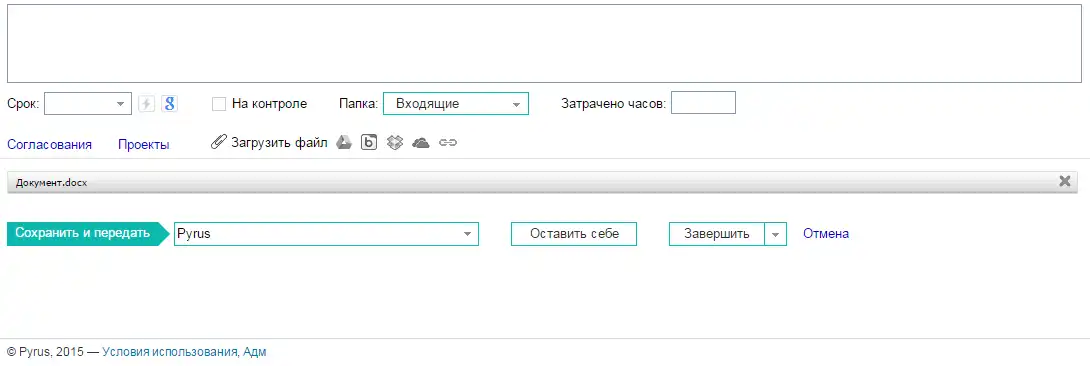This screenshot has width=1090, height=366.
Task: Click the Google calendar icon next to Срок
Action: pos(169,104)
